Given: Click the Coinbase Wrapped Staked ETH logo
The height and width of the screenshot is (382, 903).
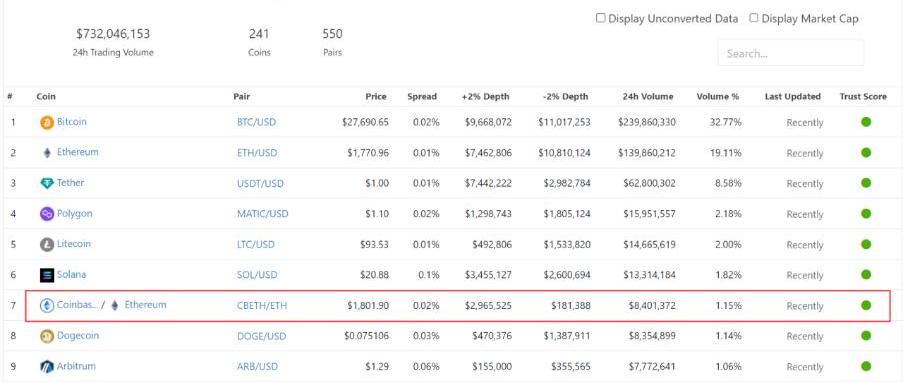Looking at the screenshot, I should click(x=47, y=305).
